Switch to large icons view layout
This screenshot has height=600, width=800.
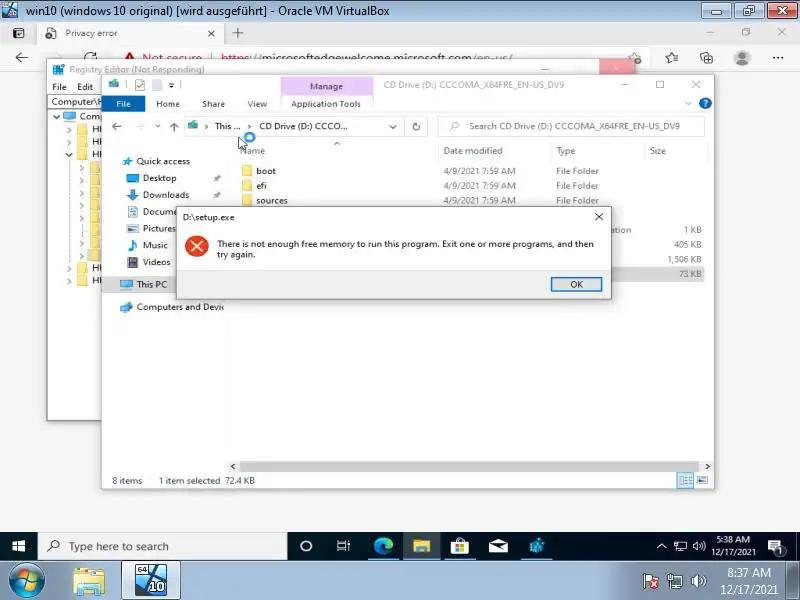[703, 480]
